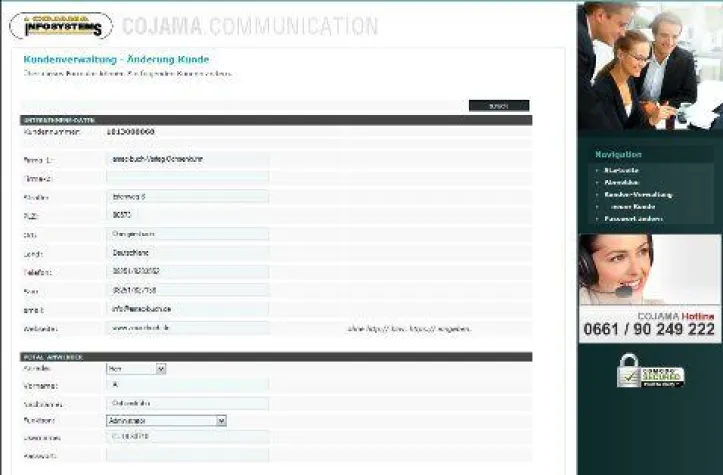723x475 pixels.
Task: Click the Ort input field
Action: 188,234
